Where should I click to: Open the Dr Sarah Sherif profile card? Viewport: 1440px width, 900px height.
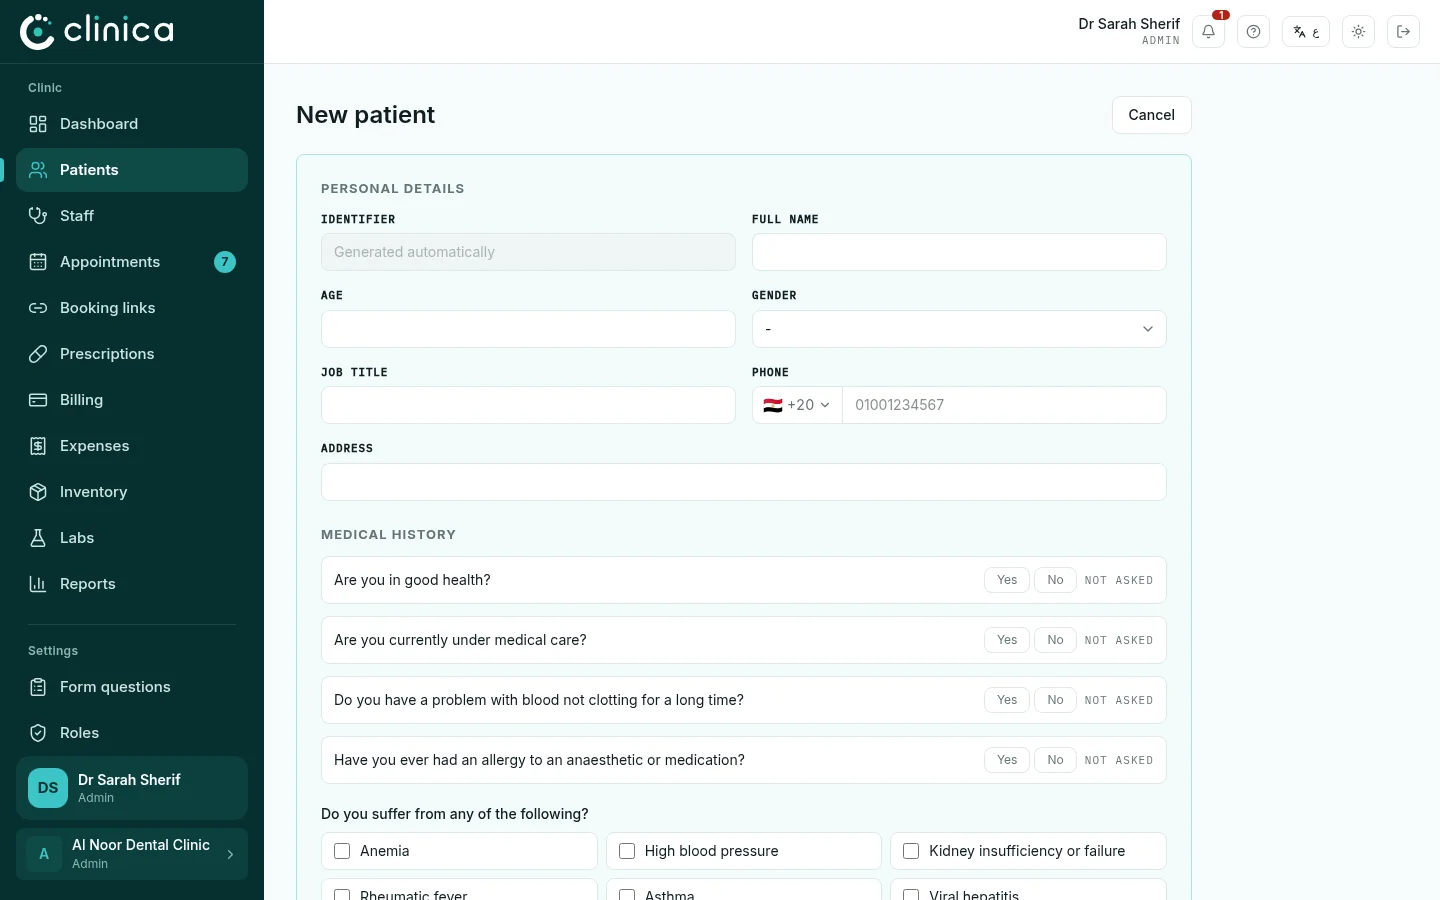point(132,788)
